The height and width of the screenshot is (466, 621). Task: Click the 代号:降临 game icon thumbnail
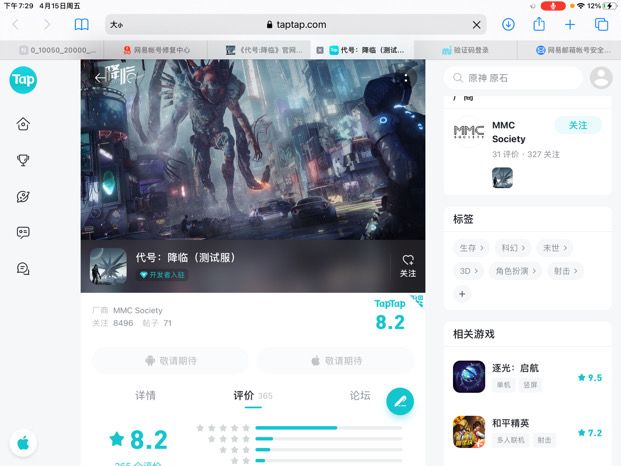tap(108, 266)
